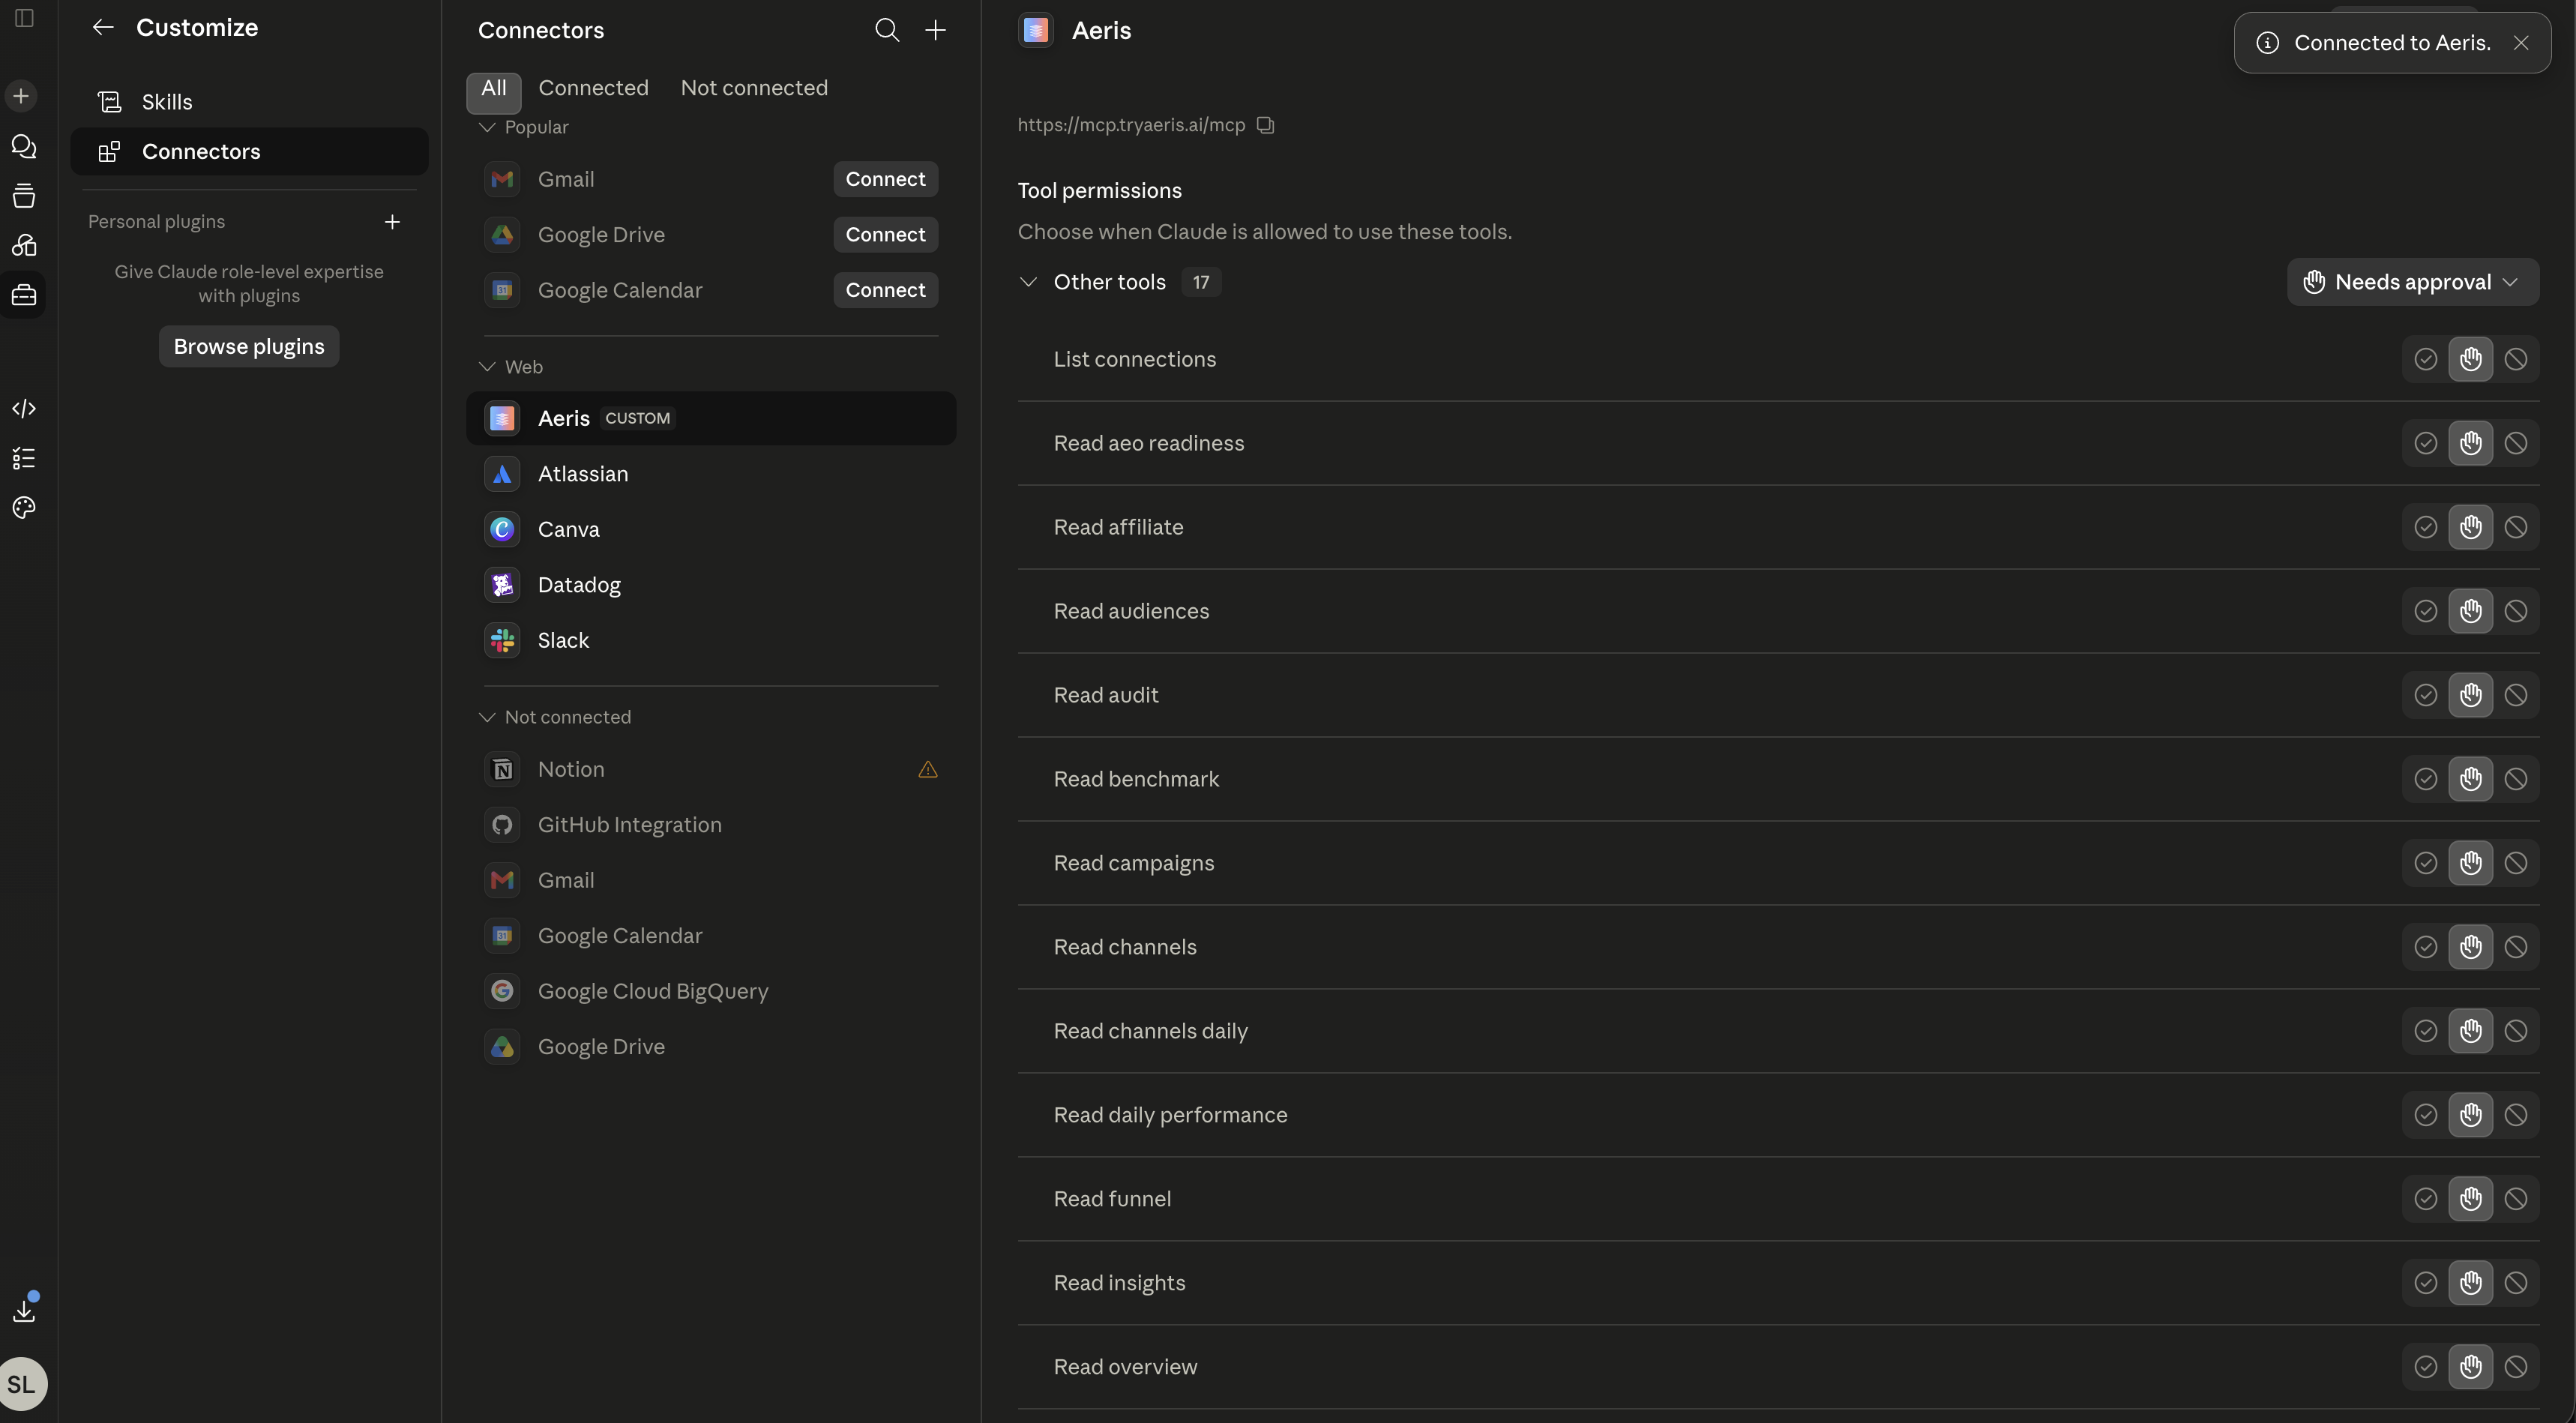Open GitHub Integration connector

coord(711,826)
